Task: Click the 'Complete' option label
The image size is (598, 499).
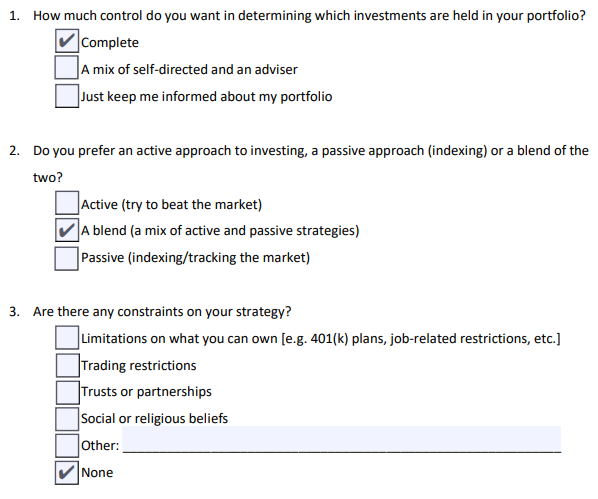Action: pyautogui.click(x=110, y=43)
